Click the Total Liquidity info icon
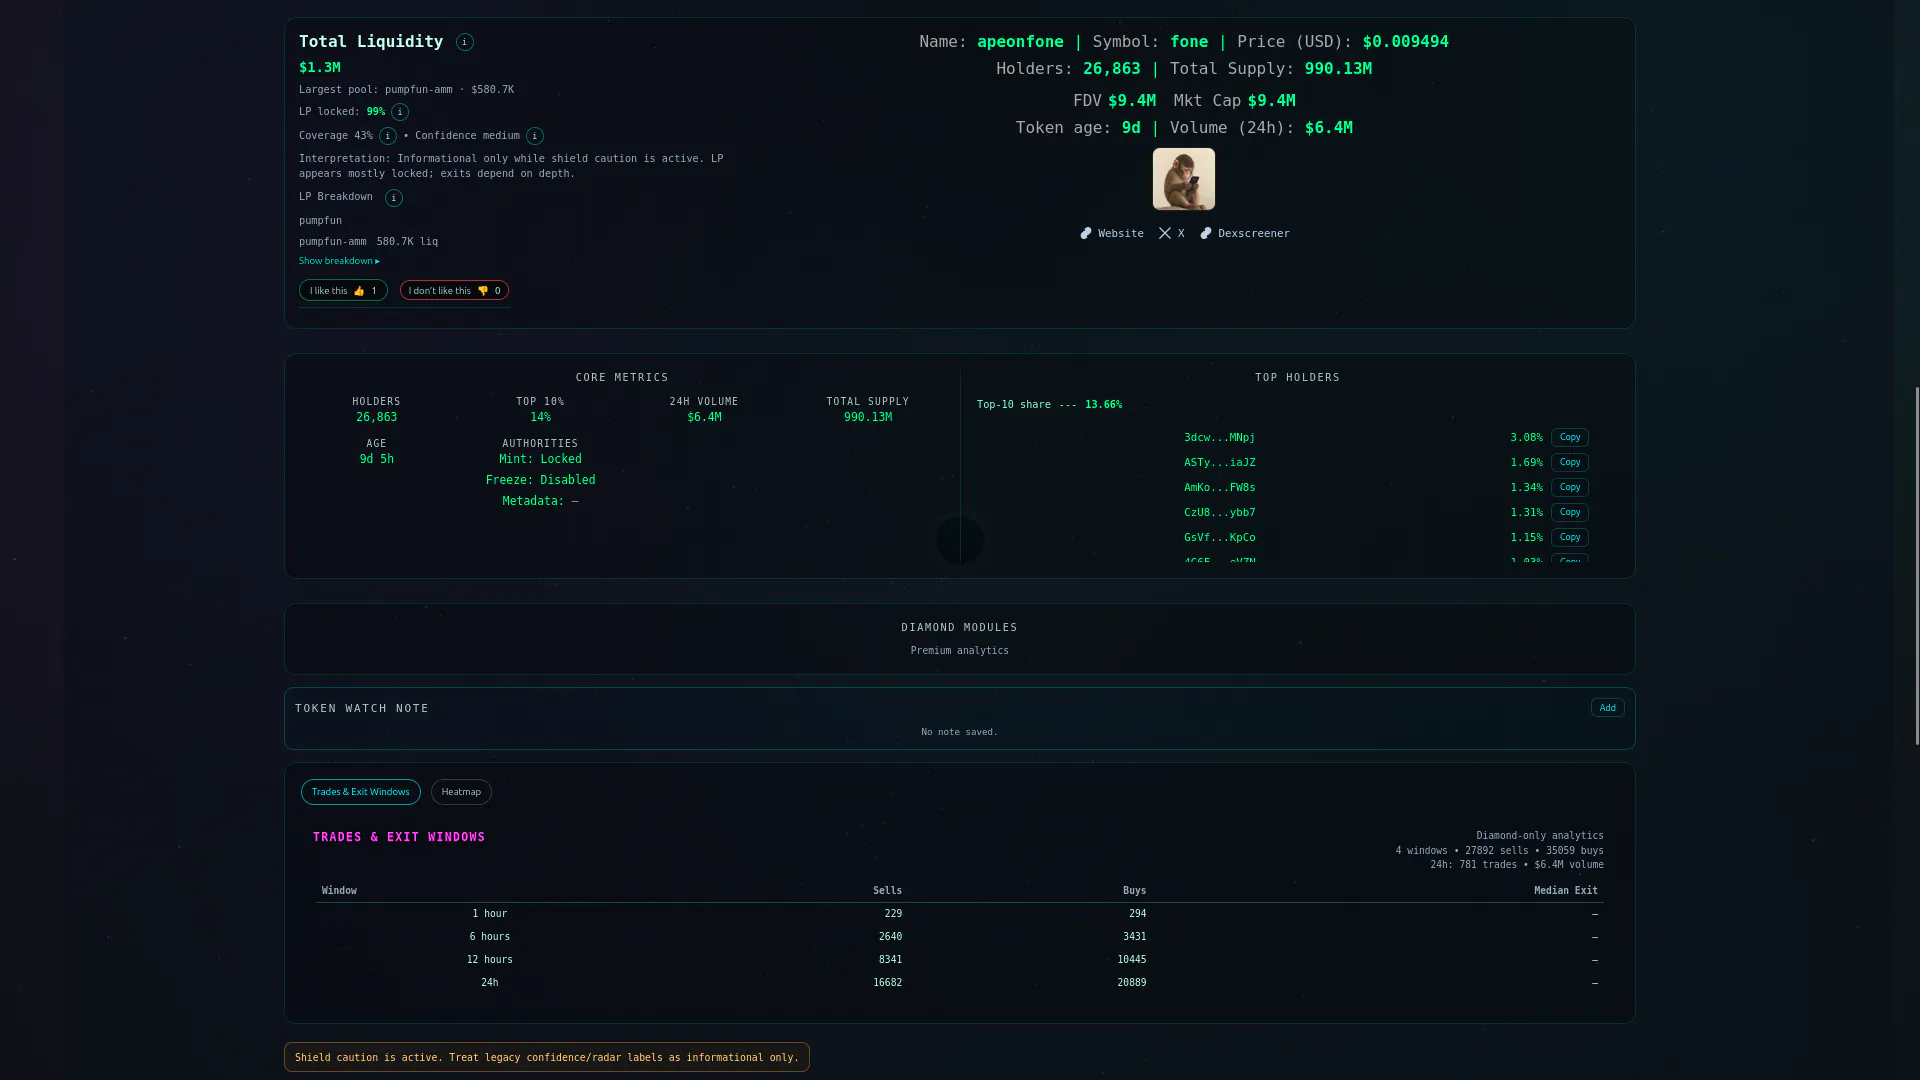1920x1080 pixels. [465, 42]
